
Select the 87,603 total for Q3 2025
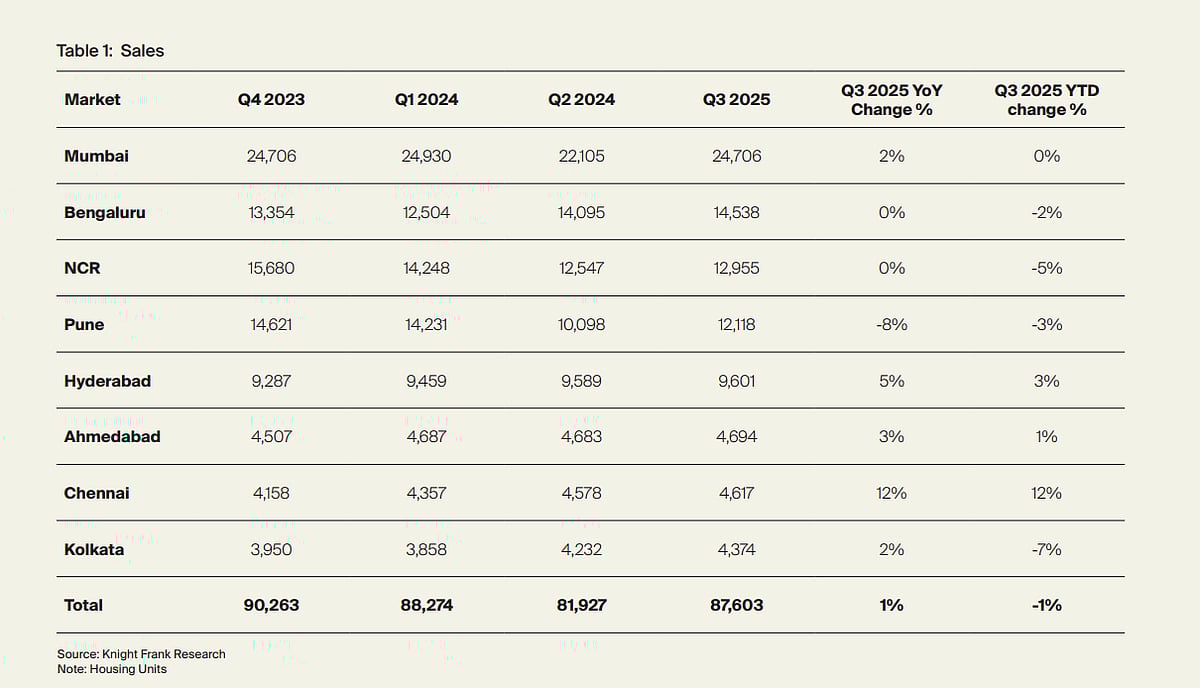(737, 605)
